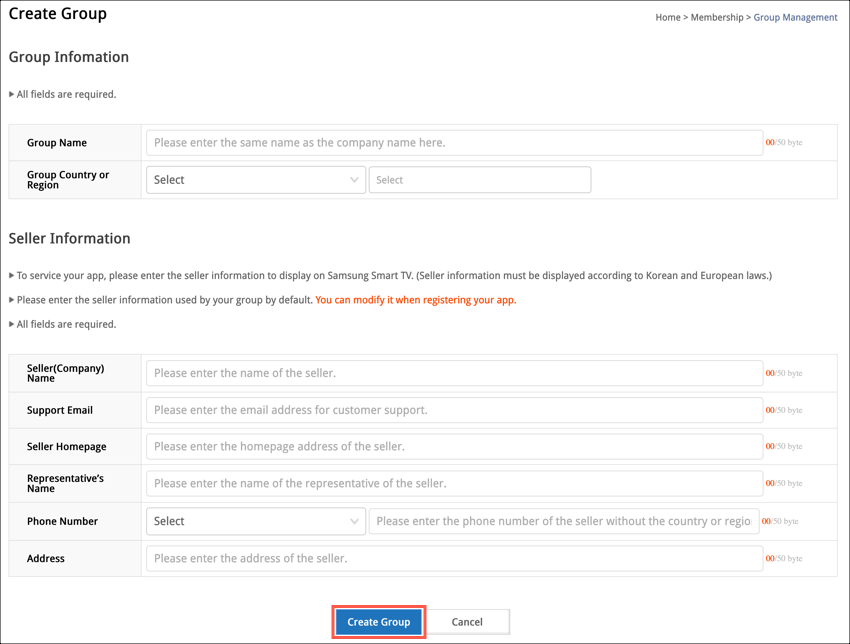850x644 pixels.
Task: Open the Group Country or Region dropdown
Action: (x=255, y=180)
